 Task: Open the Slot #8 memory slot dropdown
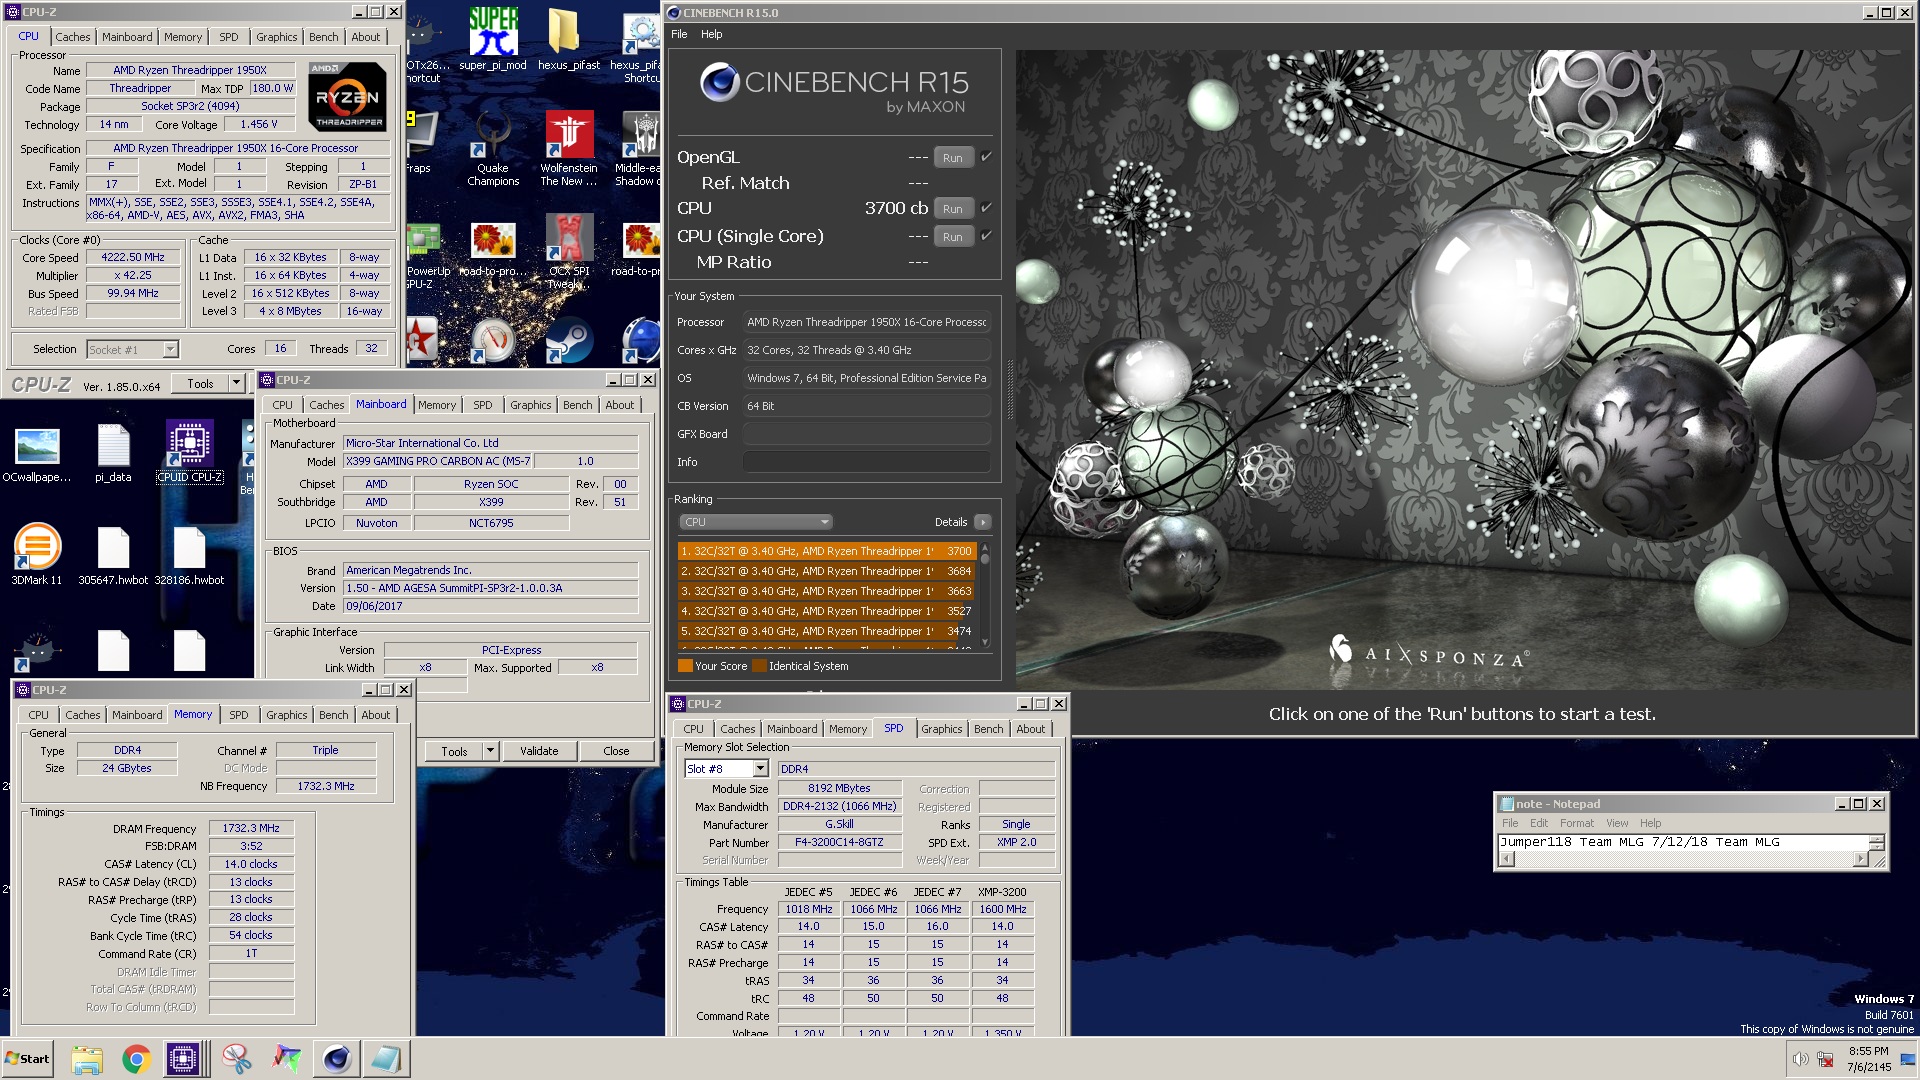(x=760, y=769)
